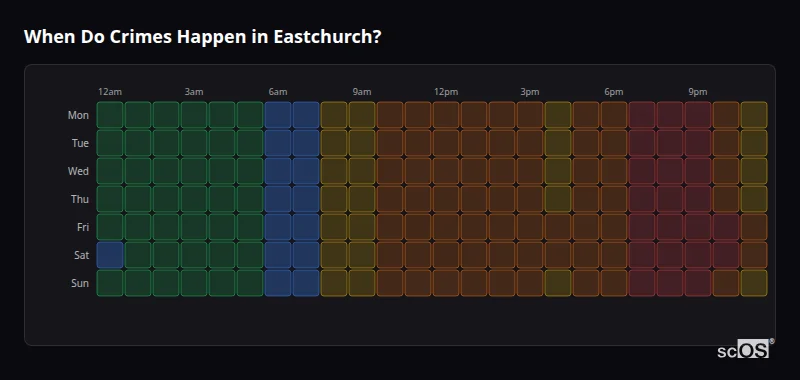Select the Tuesday 9pm red cell

point(698,143)
